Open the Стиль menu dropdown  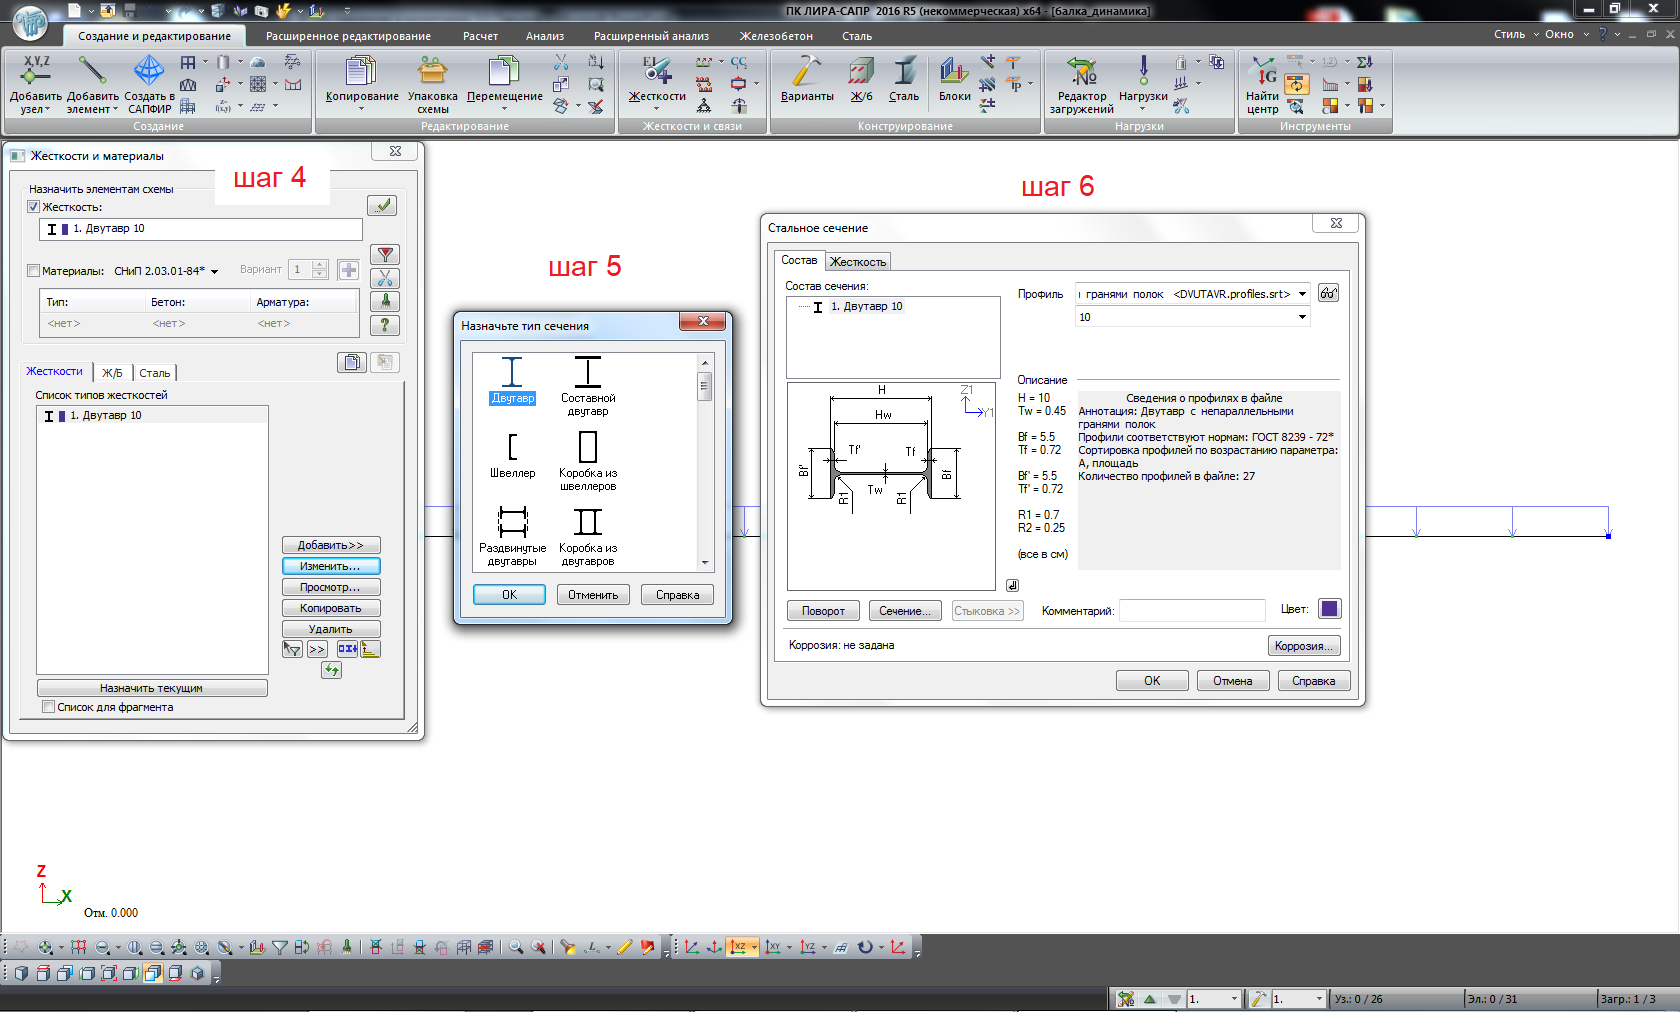coord(1516,34)
